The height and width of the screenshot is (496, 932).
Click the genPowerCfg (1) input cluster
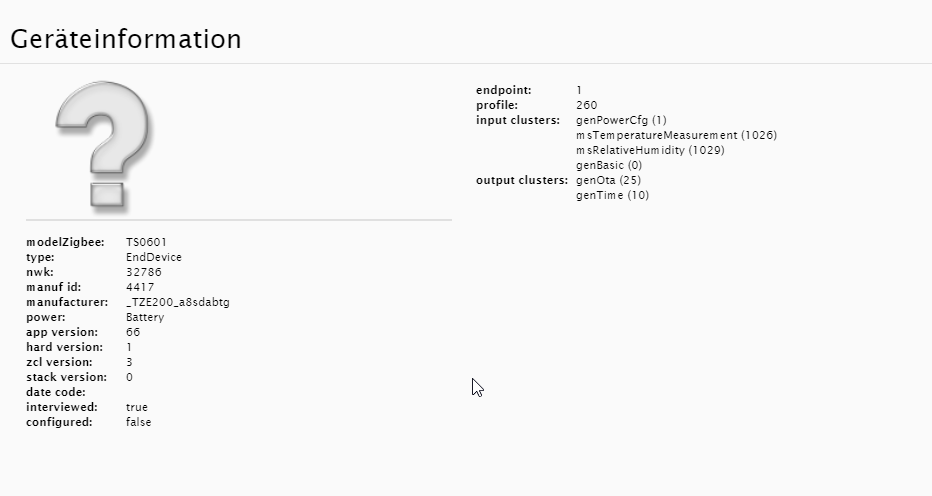[x=621, y=120]
